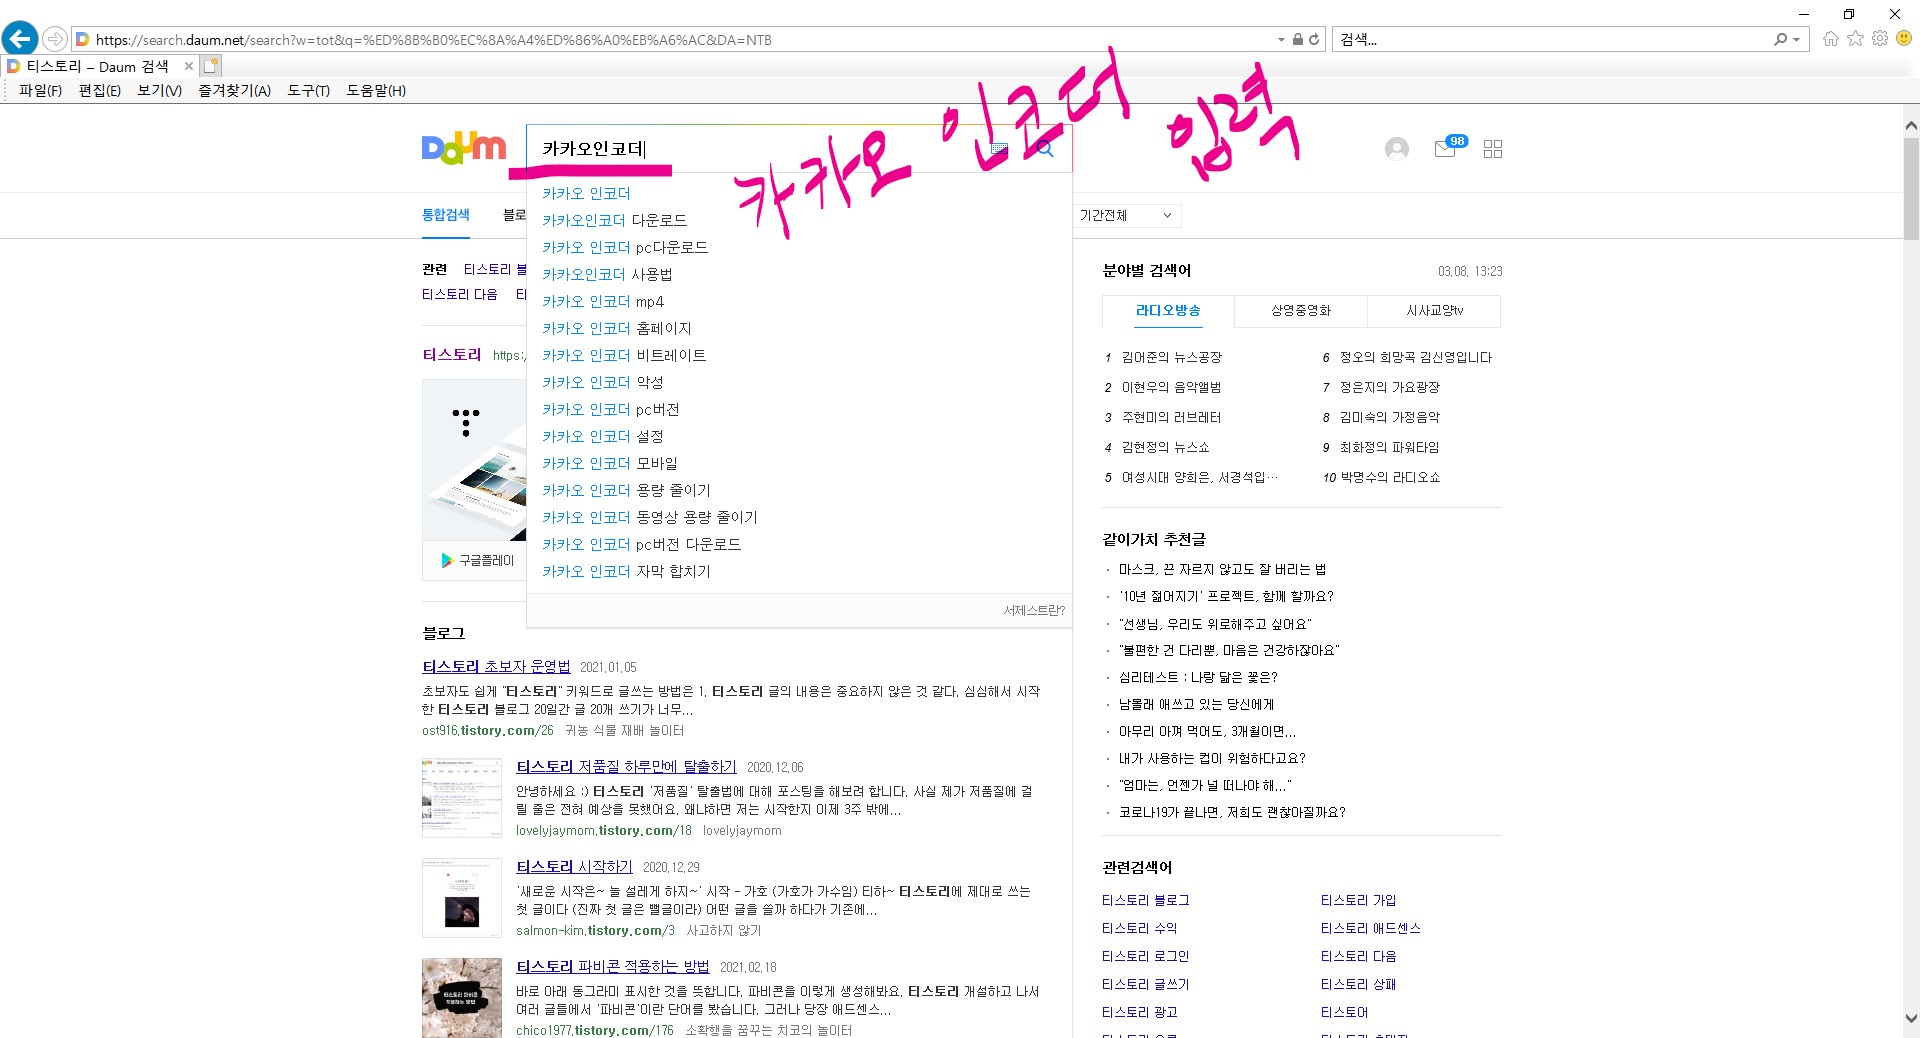Viewport: 1920px width, 1038px height.
Task: Select the 라디오방송 category tab
Action: [x=1168, y=311]
